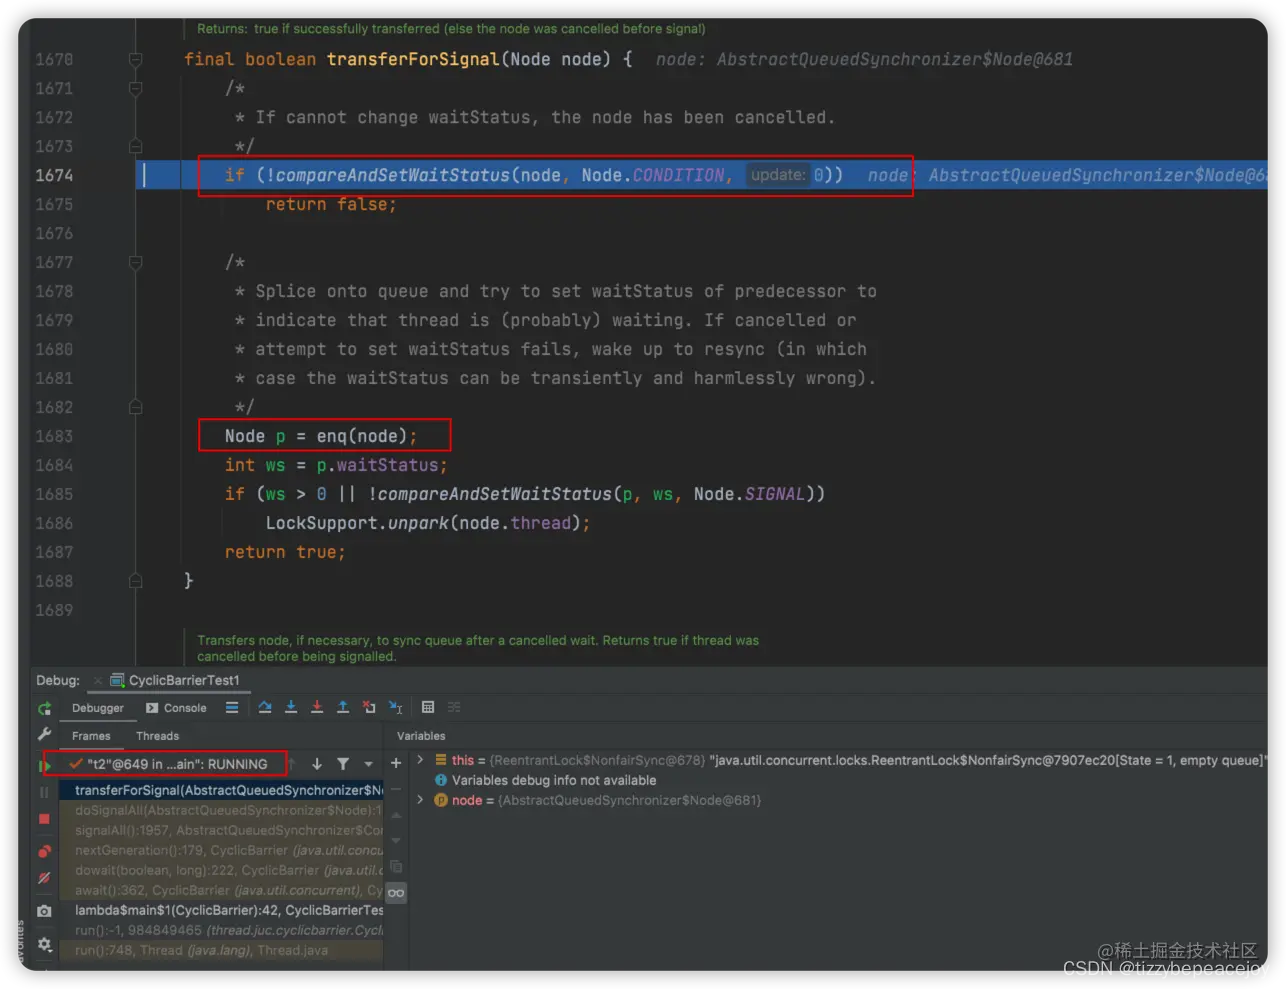This screenshot has width=1286, height=989.
Task: Click the fold marker at line 1688
Action: tap(135, 582)
